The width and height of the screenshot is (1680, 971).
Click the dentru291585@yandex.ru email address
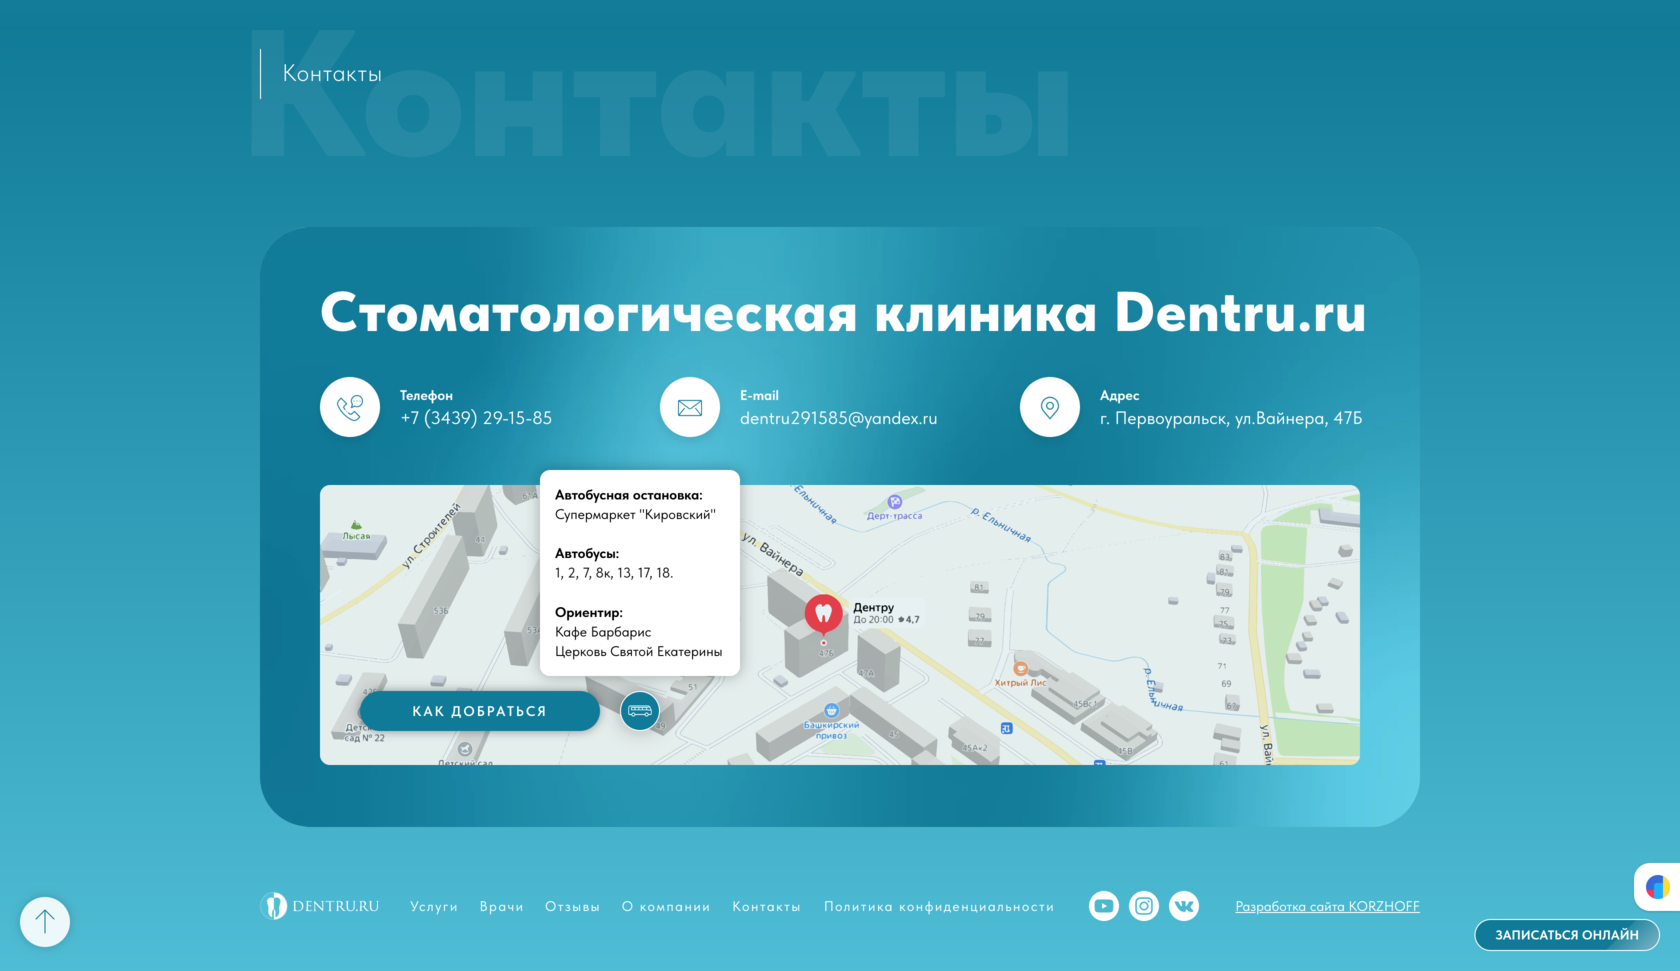click(x=838, y=418)
